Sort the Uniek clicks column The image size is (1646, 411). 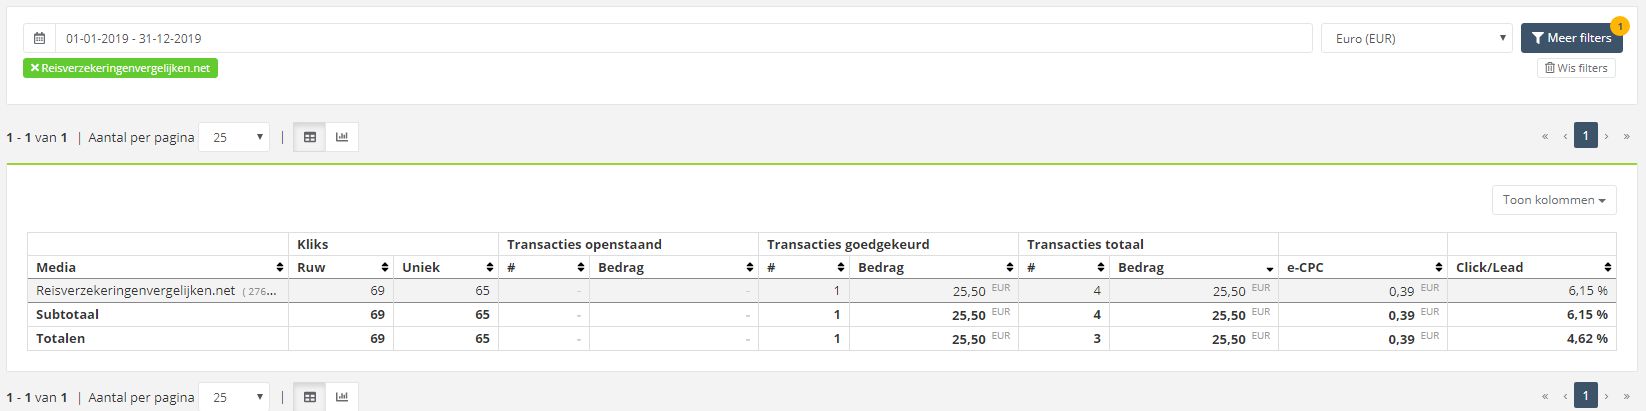490,268
